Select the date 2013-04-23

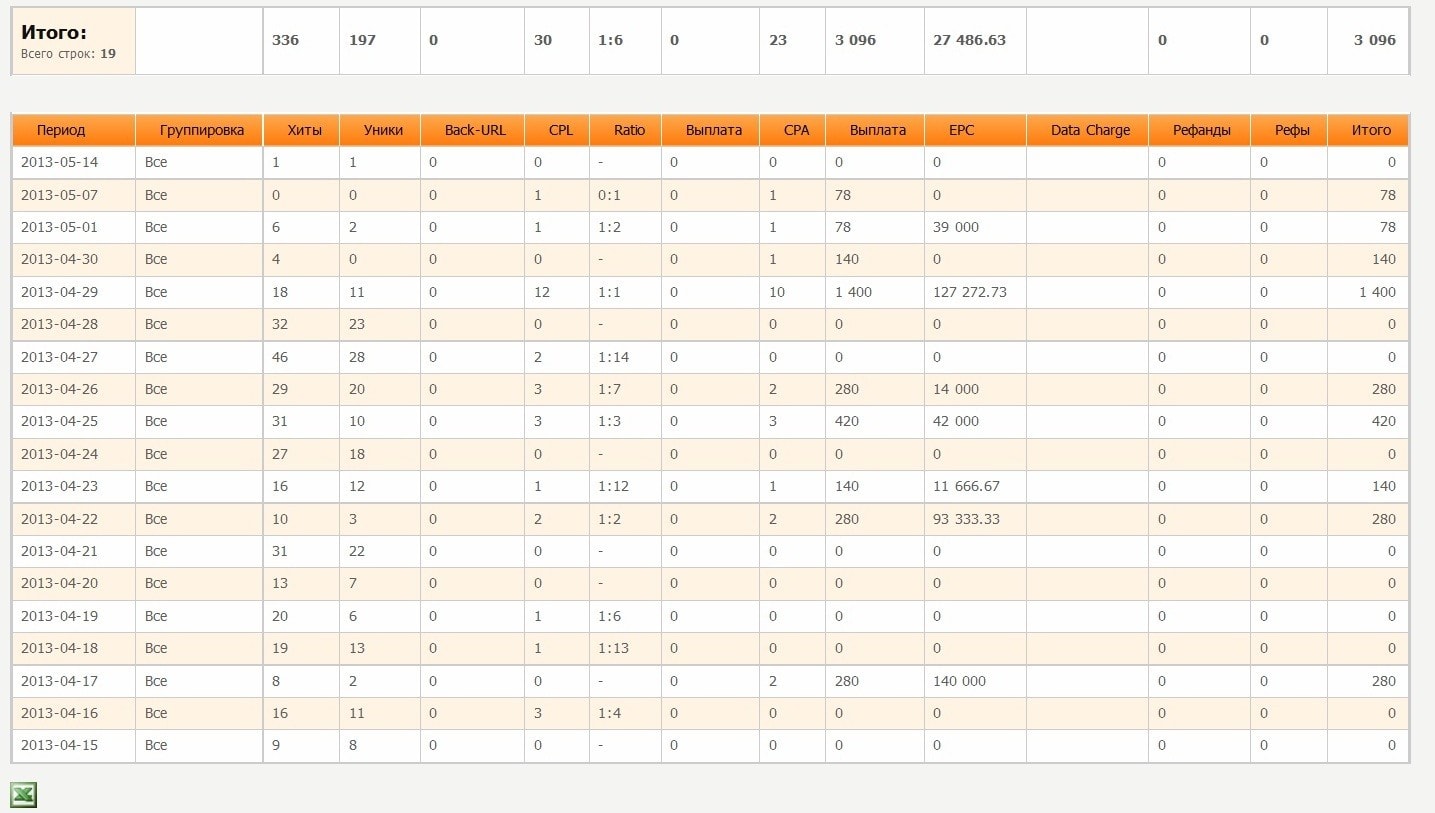pos(59,486)
